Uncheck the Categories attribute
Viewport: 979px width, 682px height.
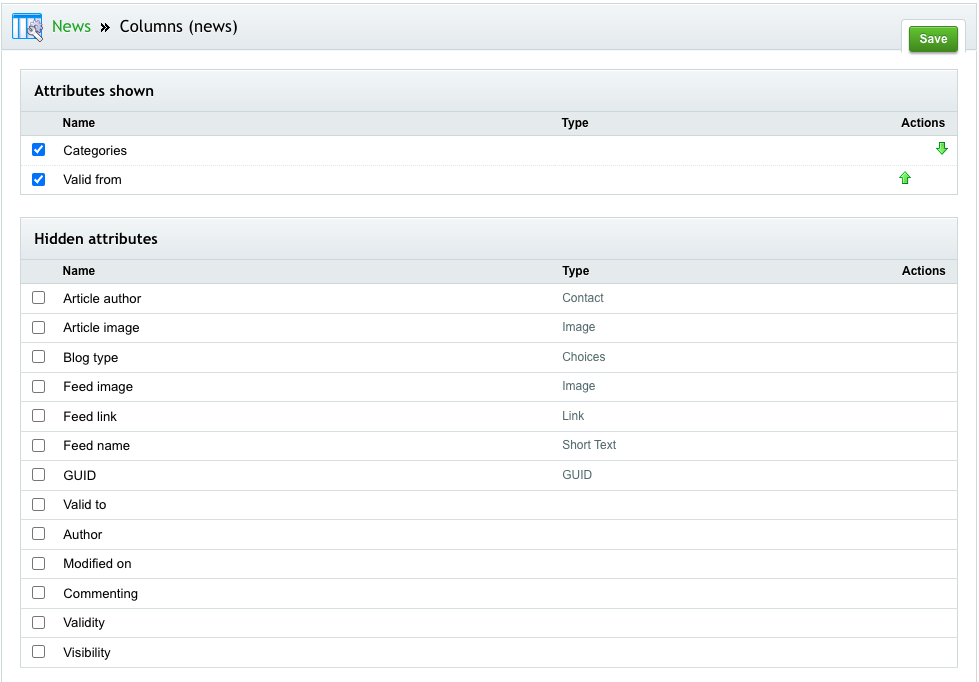point(39,149)
